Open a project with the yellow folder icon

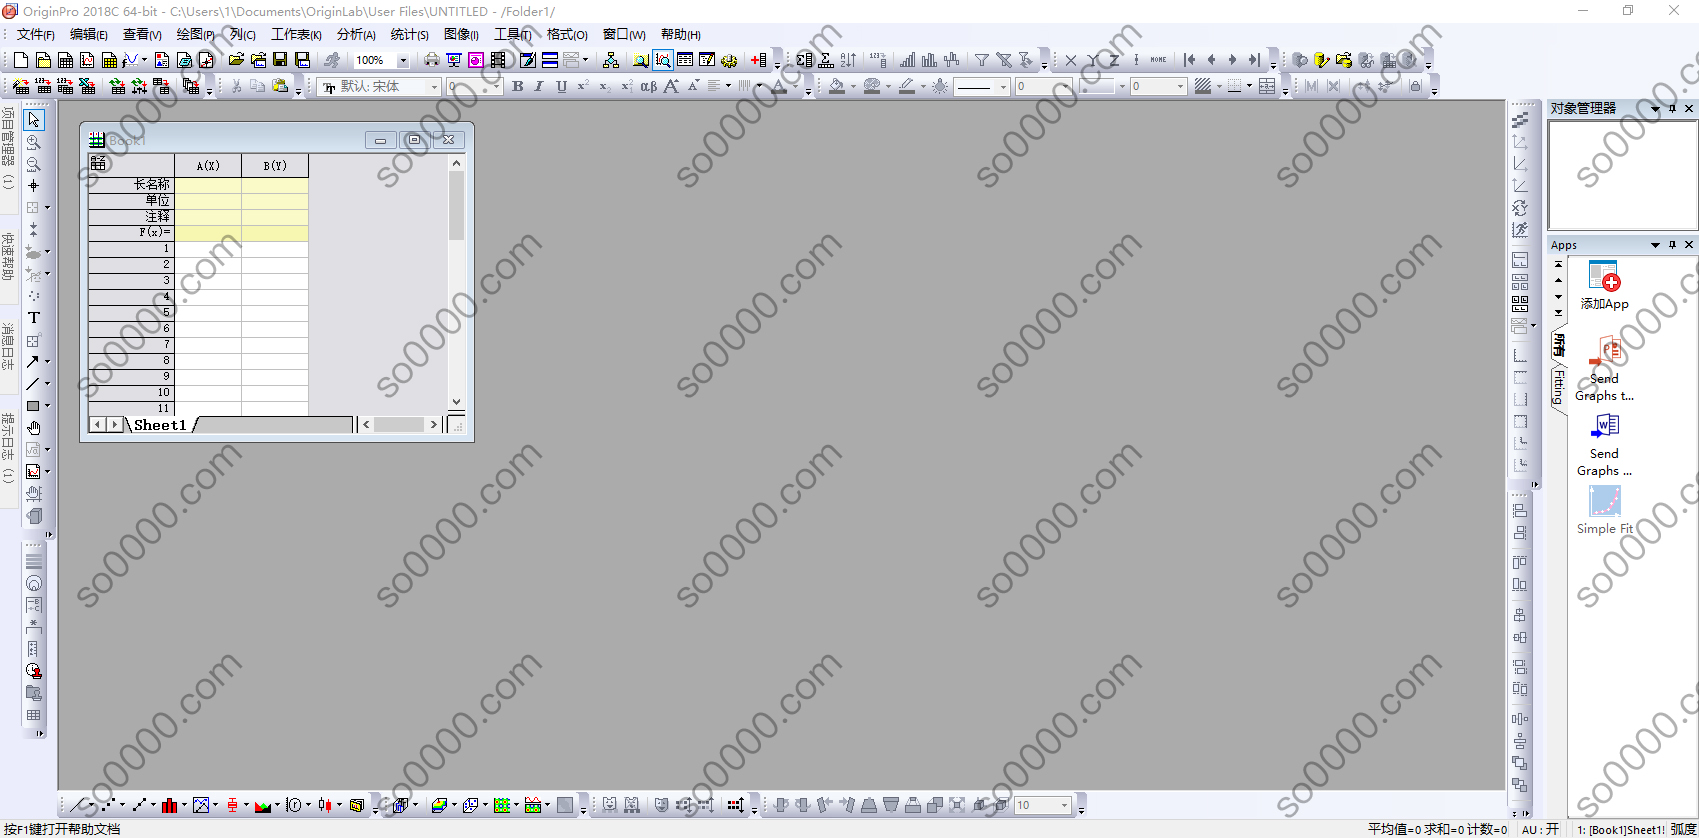click(x=236, y=60)
